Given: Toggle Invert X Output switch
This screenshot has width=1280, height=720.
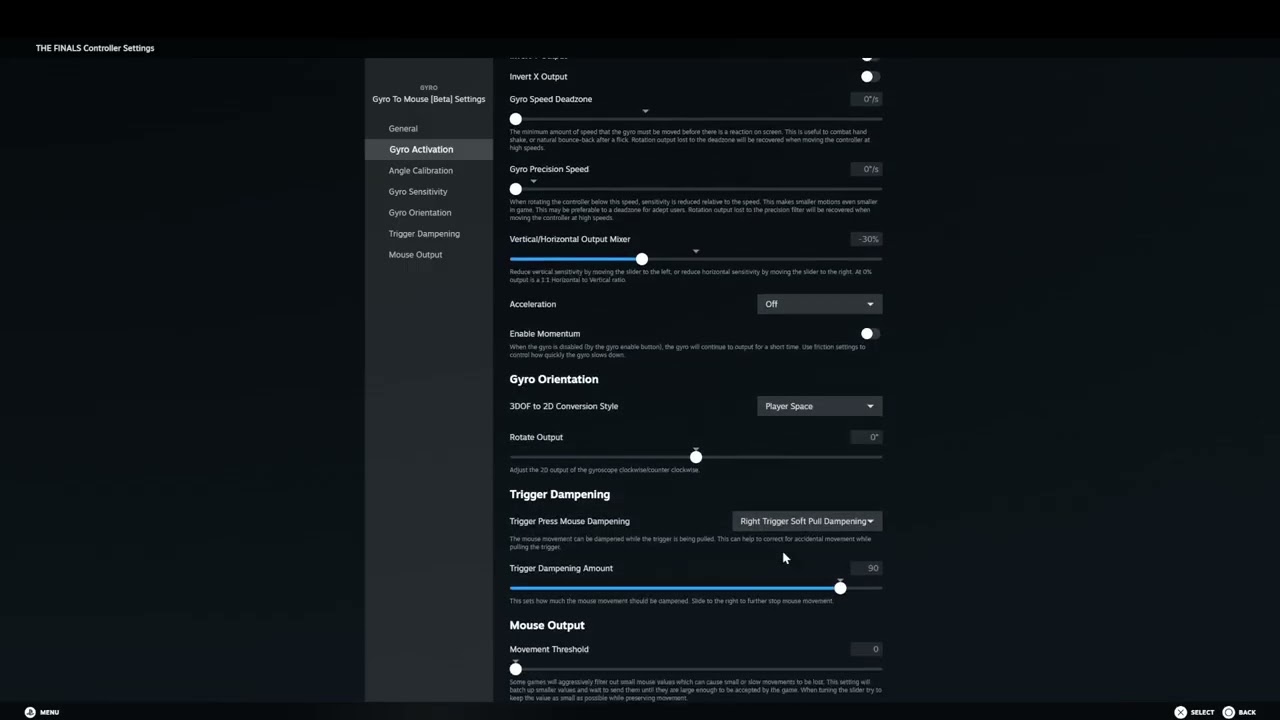Looking at the screenshot, I should (870, 76).
